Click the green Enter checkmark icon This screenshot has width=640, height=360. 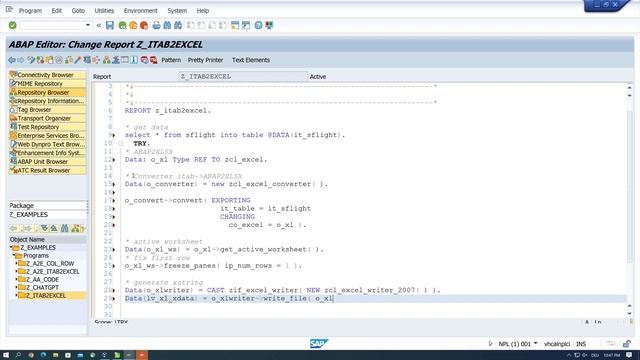point(13,25)
